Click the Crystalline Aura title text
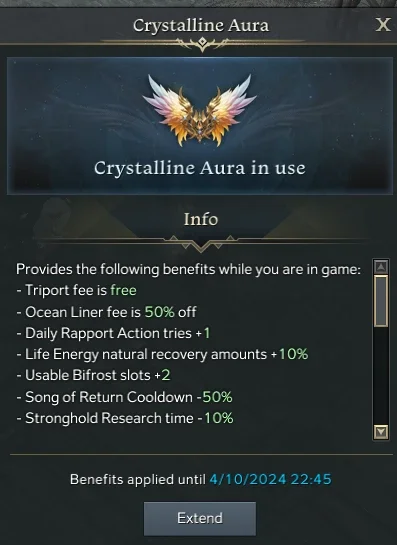 point(201,25)
